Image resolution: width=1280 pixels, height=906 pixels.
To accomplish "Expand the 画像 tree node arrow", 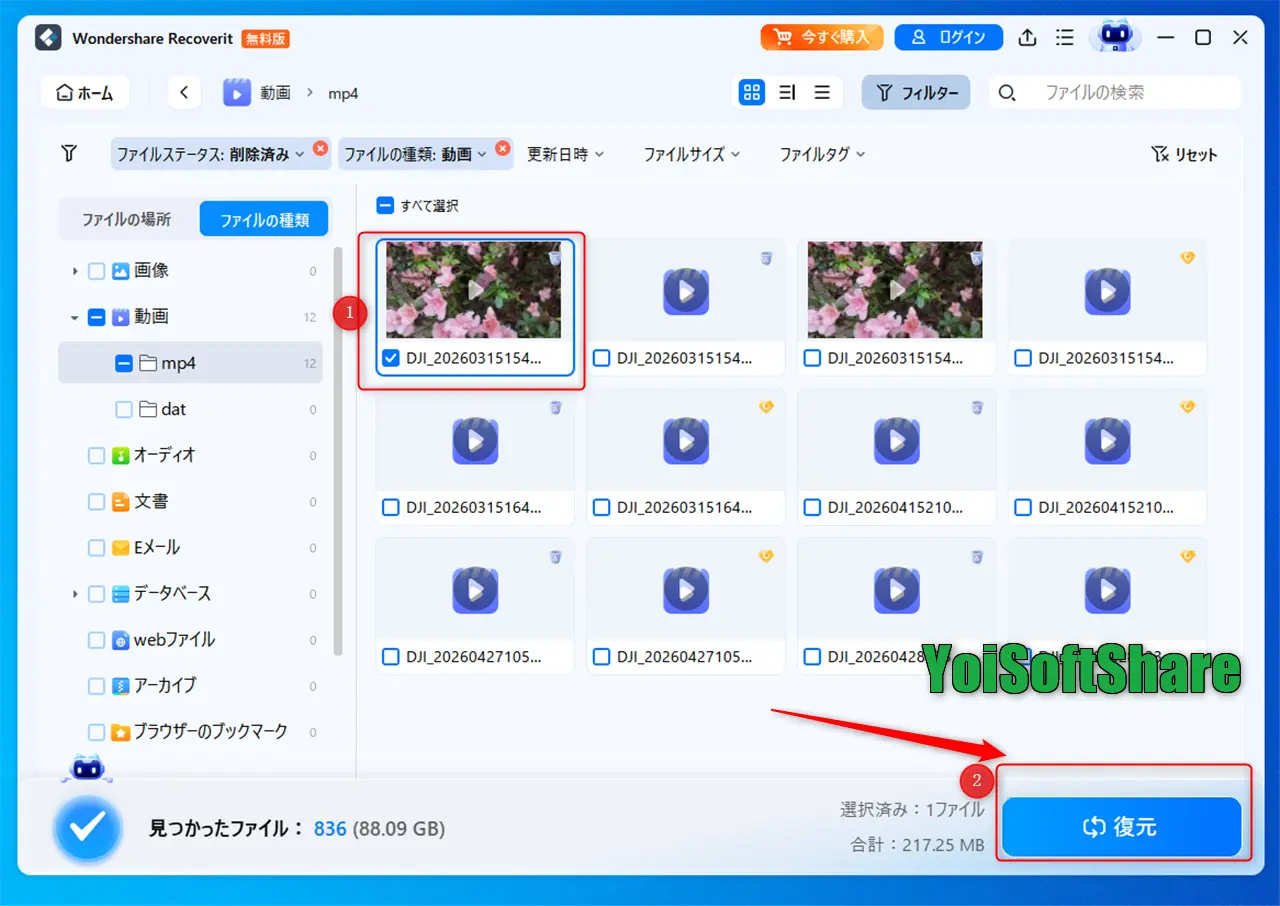I will click(75, 271).
